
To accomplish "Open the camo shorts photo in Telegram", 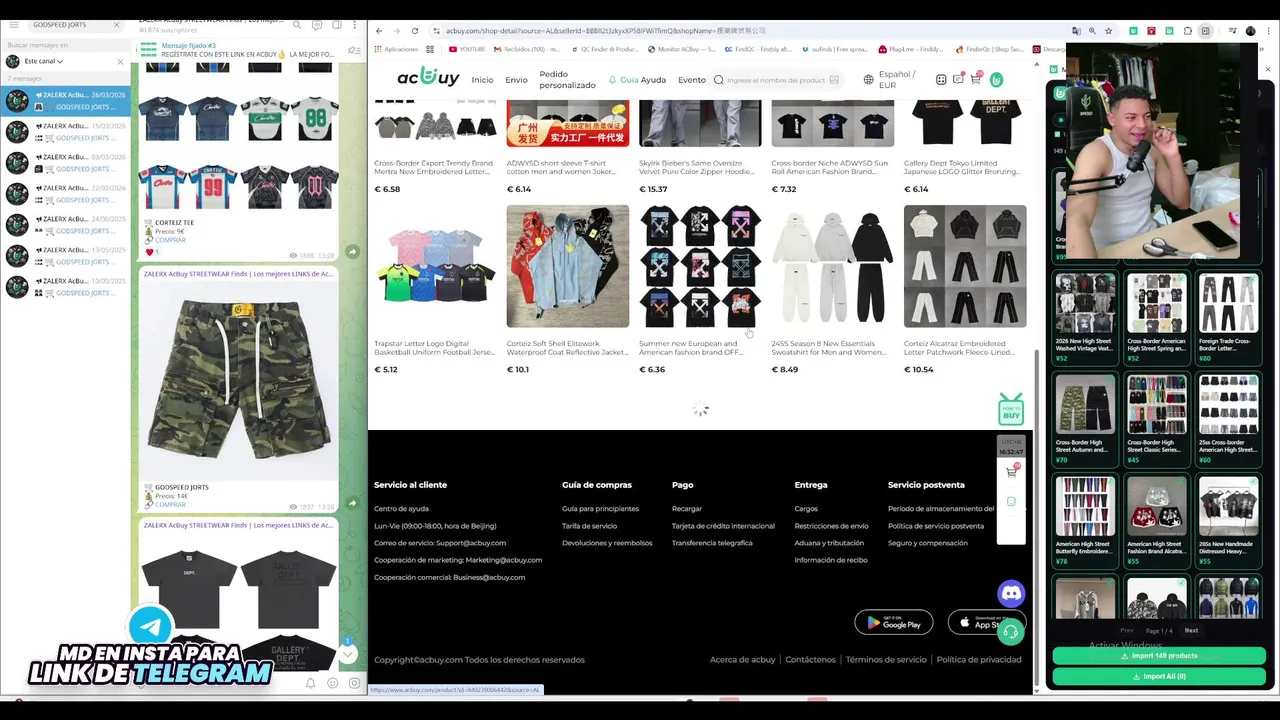I will click(x=238, y=380).
